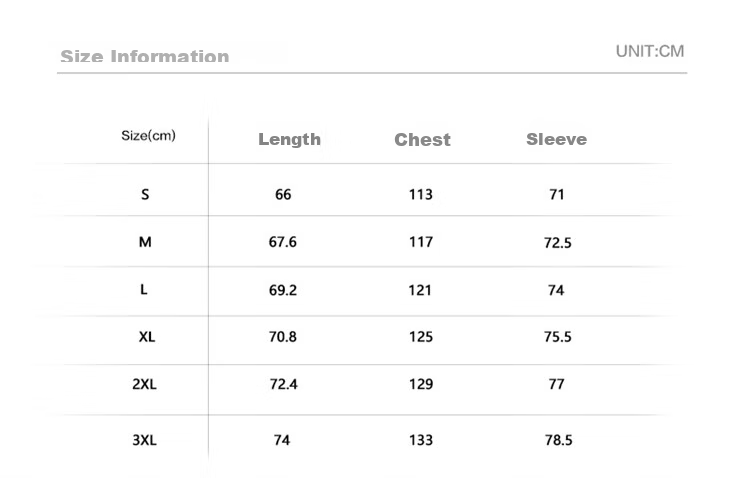750x478 pixels.
Task: Click the 2XL size row label
Action: (144, 384)
